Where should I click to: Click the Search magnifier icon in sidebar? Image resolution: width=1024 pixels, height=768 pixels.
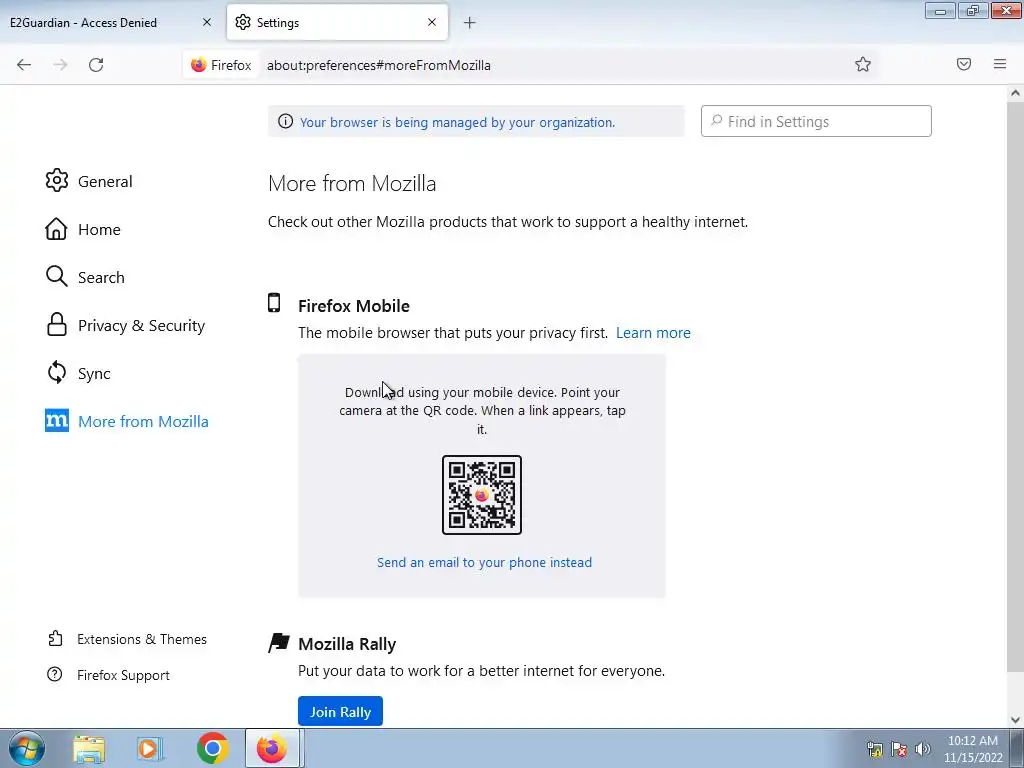(57, 276)
